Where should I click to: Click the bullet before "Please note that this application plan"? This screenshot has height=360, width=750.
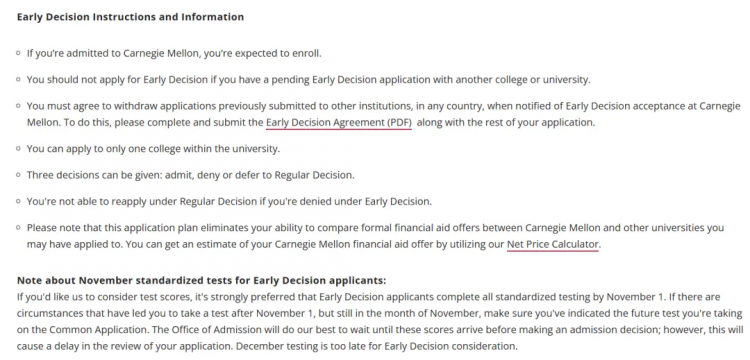[19, 228]
